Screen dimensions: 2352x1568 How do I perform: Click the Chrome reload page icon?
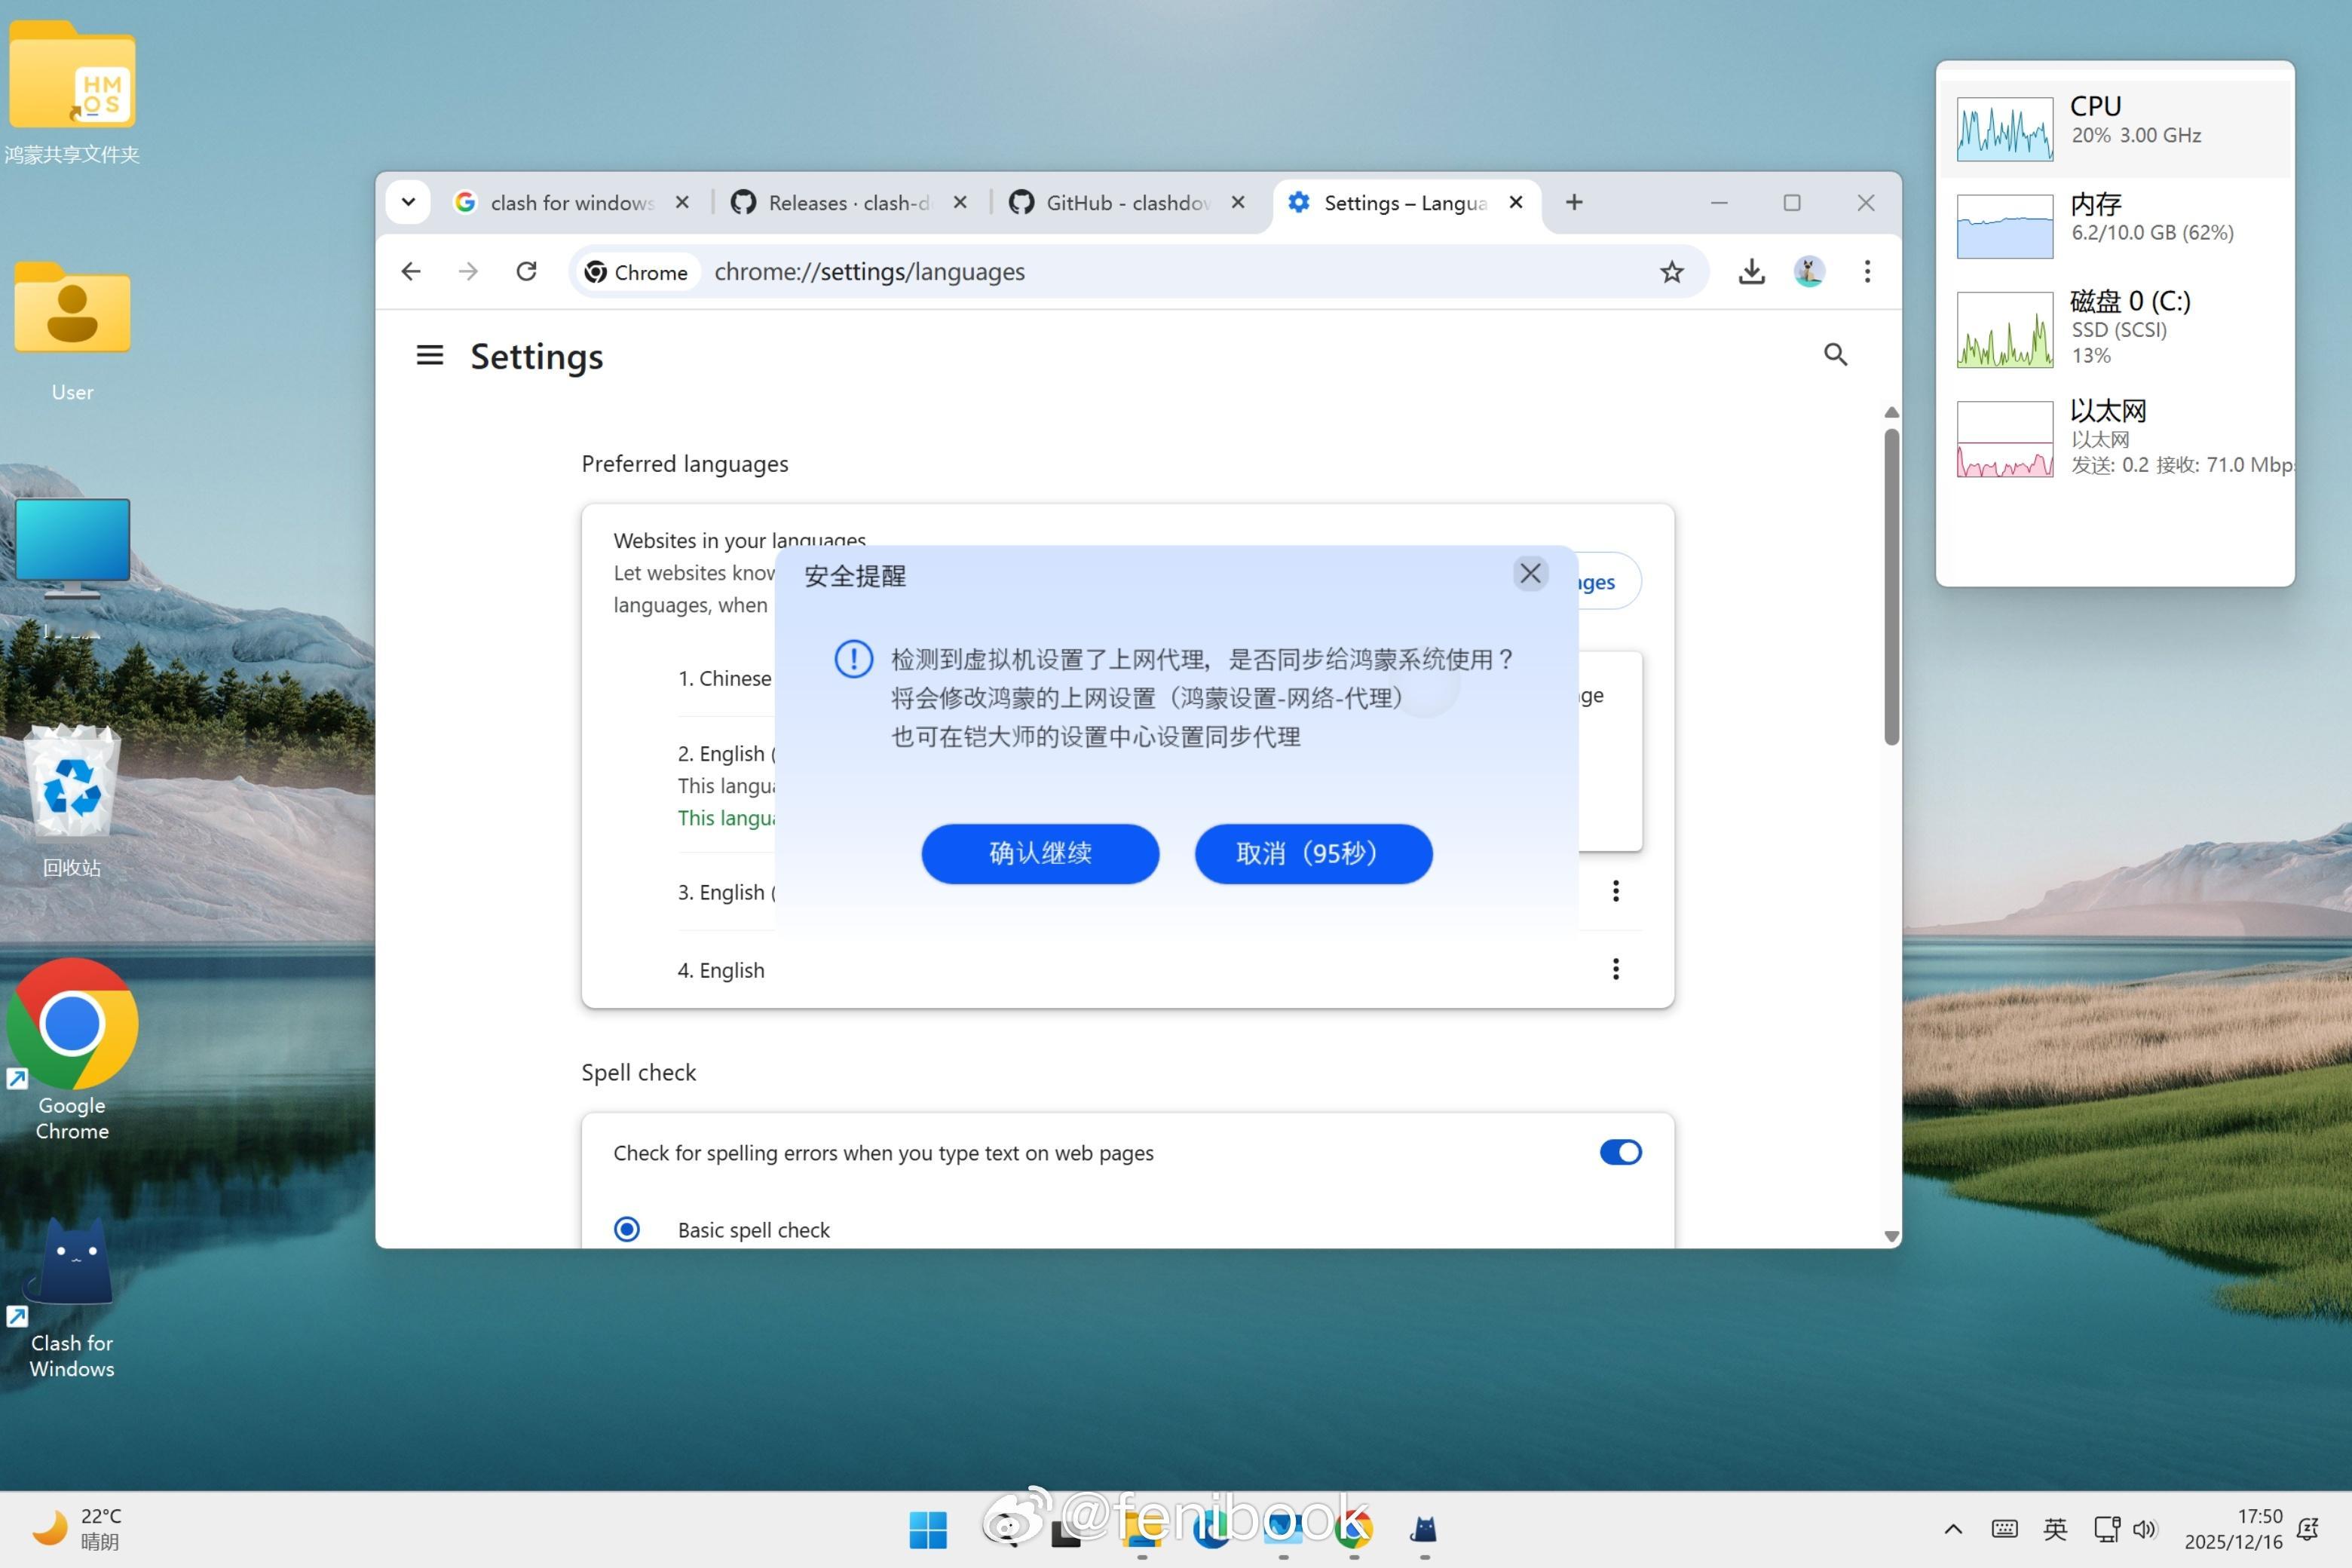point(526,271)
